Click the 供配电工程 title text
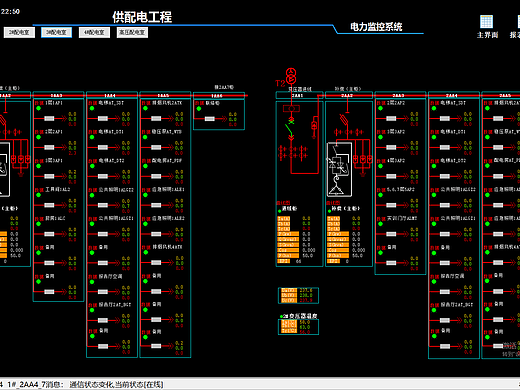Screen dimensions: 520x390 (x=142, y=17)
